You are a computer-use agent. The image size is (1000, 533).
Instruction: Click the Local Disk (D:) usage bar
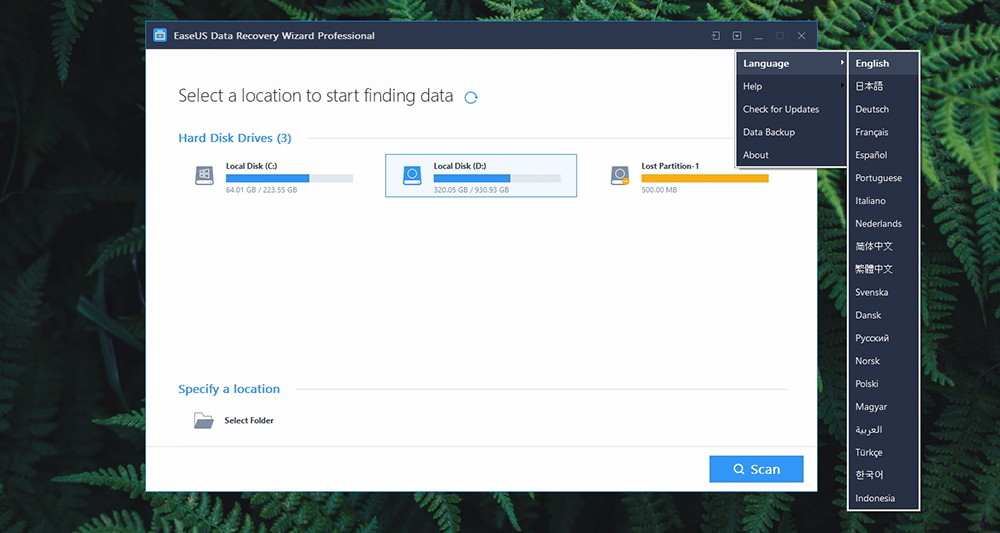497,179
